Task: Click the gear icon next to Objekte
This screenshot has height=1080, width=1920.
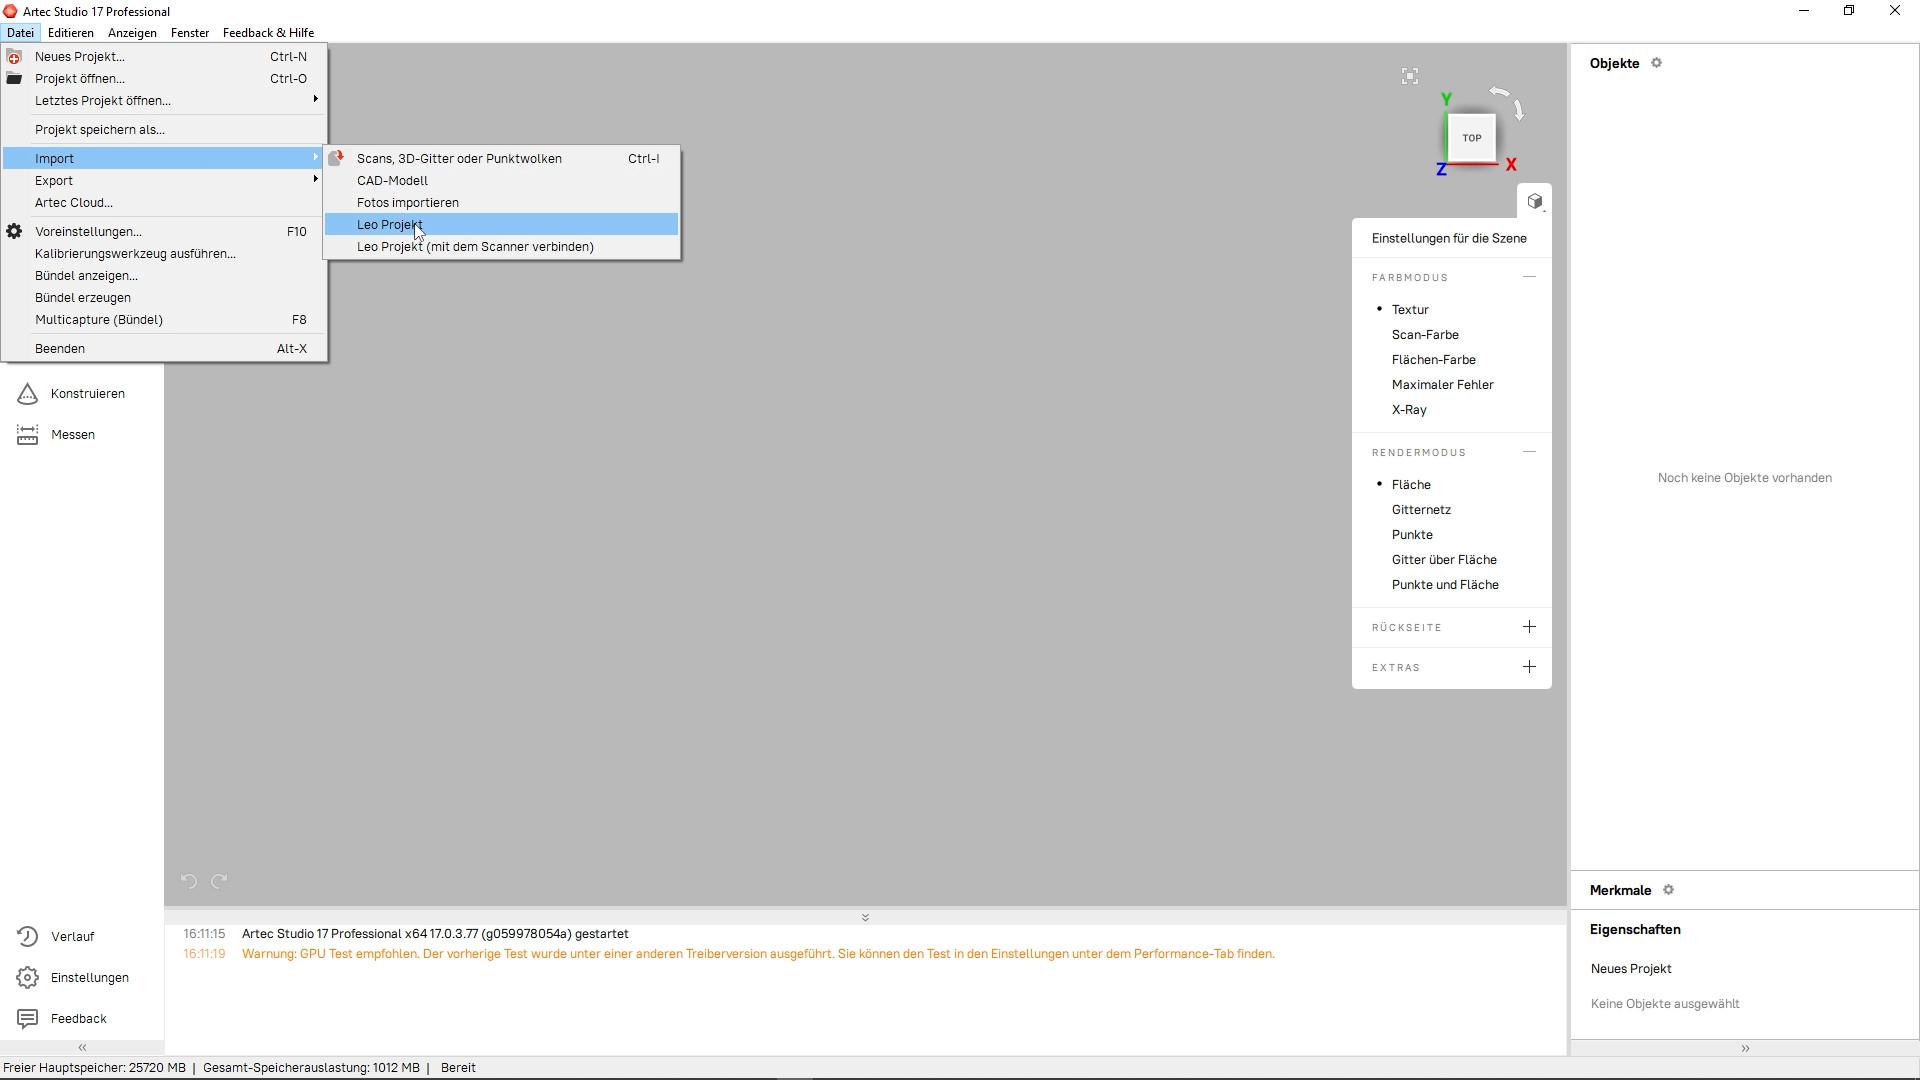Action: [1657, 63]
